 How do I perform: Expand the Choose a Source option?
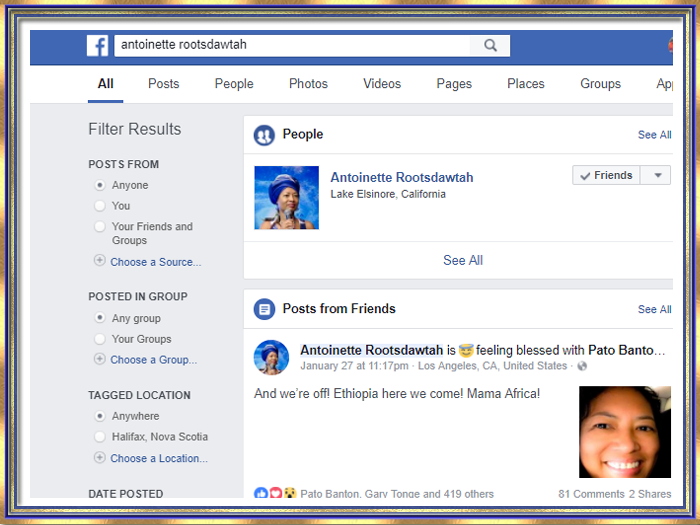tap(155, 262)
